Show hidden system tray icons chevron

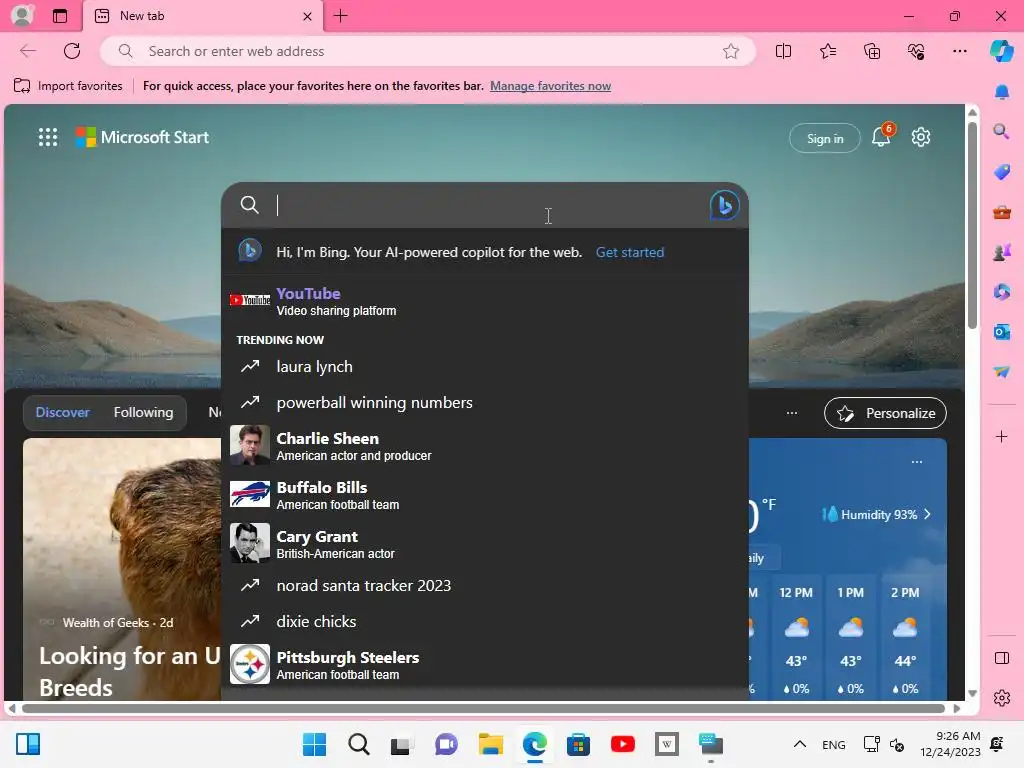(x=799, y=744)
